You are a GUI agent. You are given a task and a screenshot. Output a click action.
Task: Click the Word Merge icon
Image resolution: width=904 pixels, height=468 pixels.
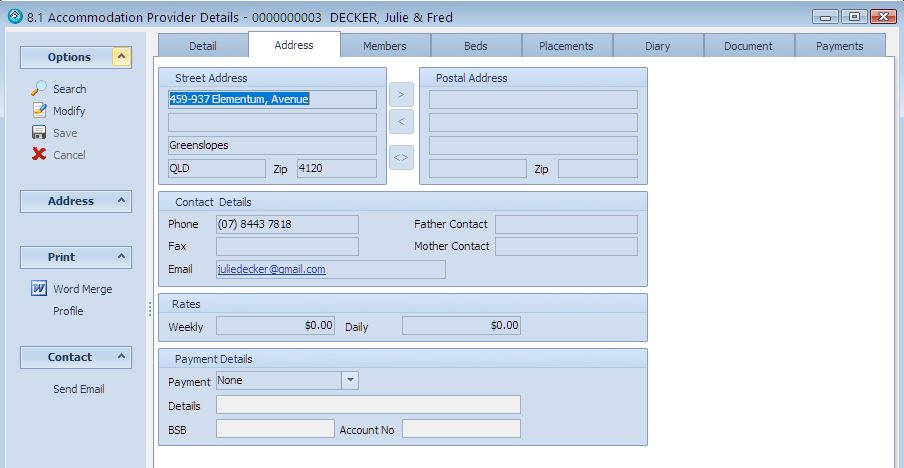(x=39, y=289)
